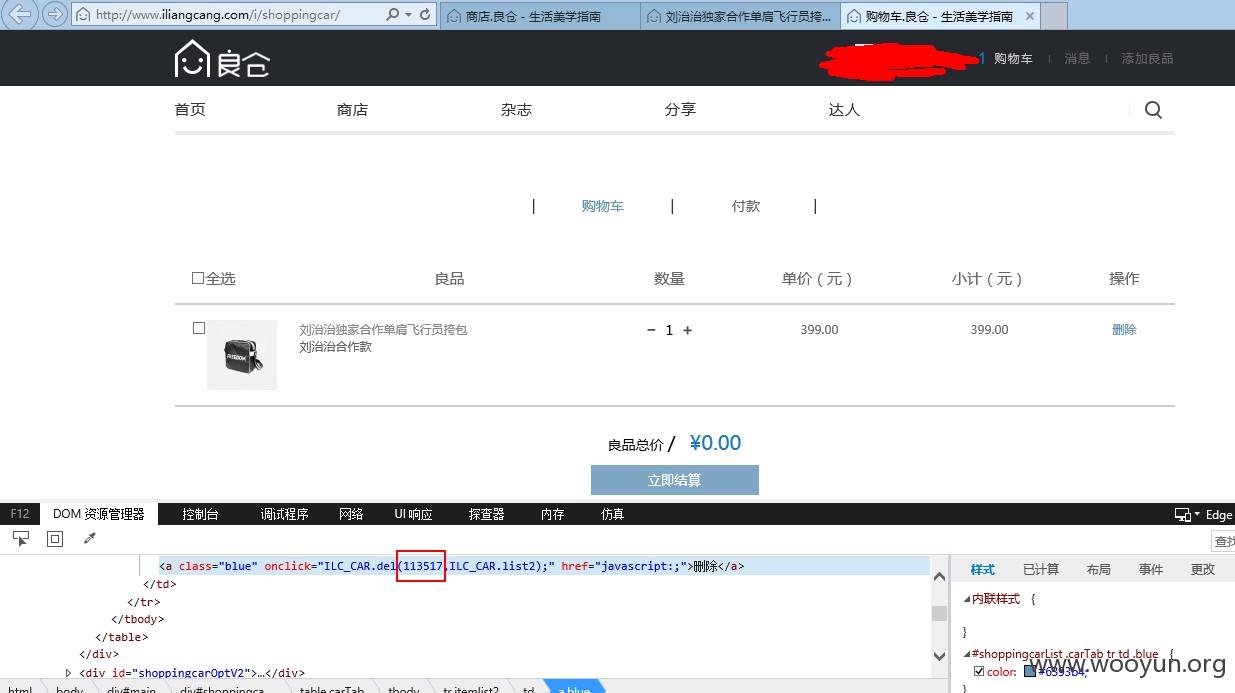Image resolution: width=1235 pixels, height=693 pixels.
Task: Click 删除 to remove the cart item
Action: click(1124, 329)
